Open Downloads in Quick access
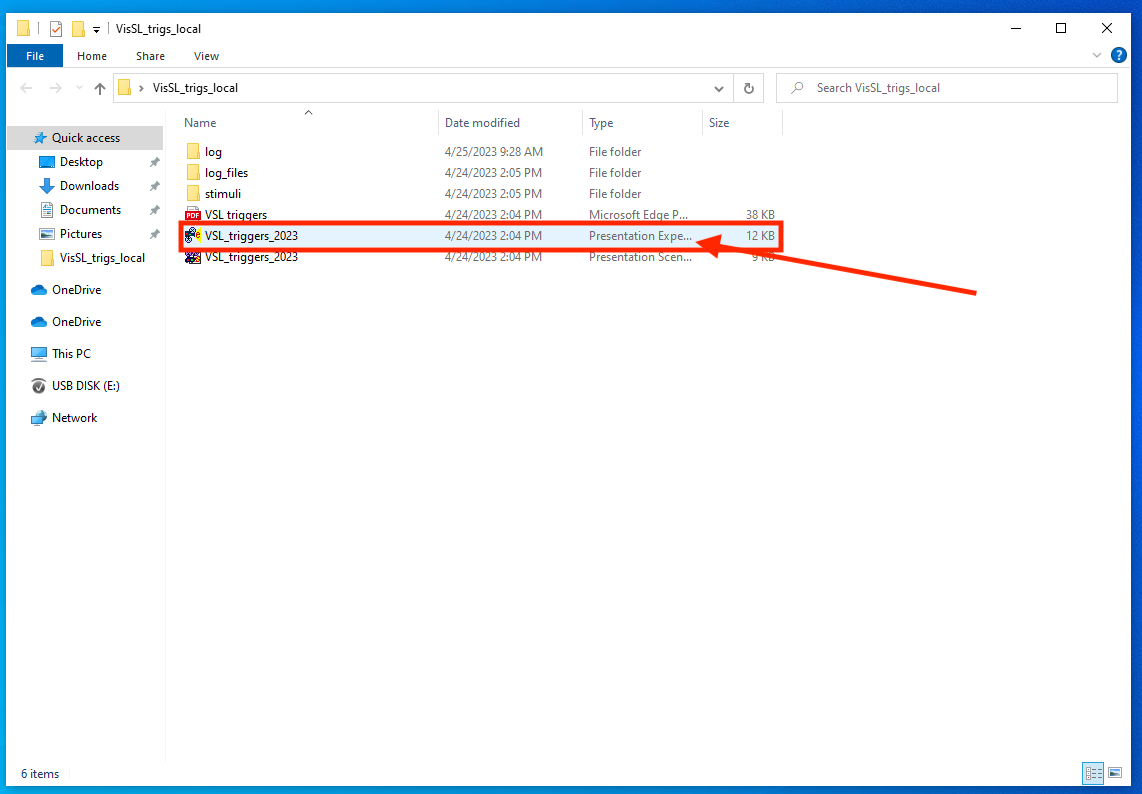1142x794 pixels. [x=89, y=186]
